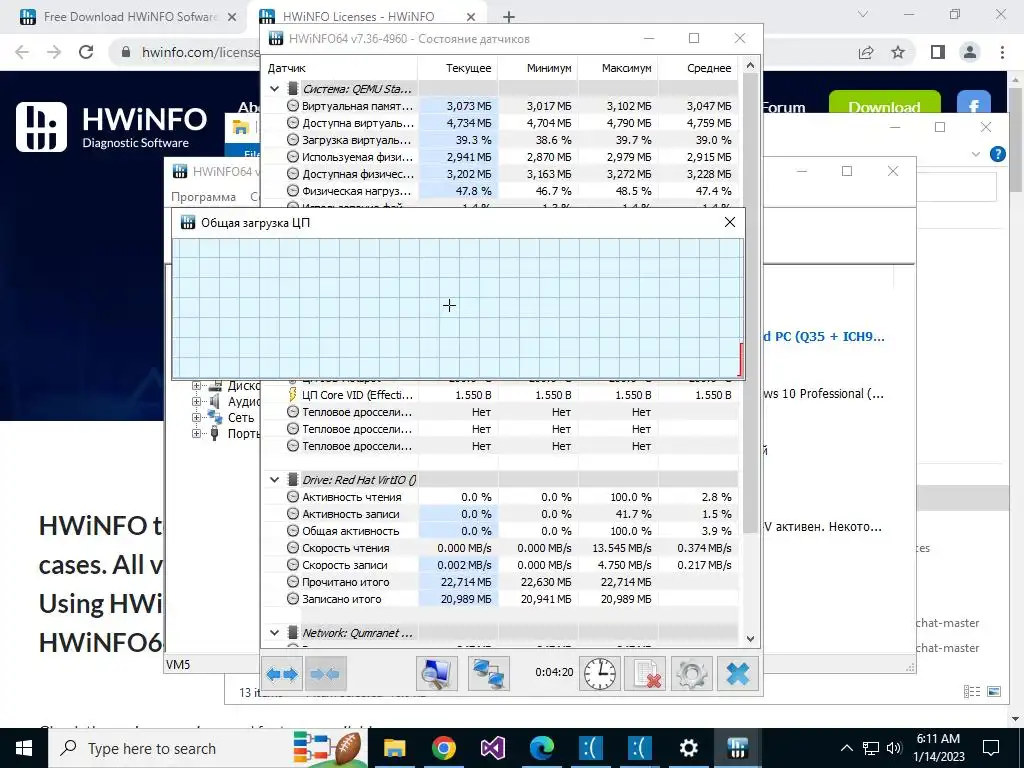This screenshot has height=768, width=1024.
Task: Open sensor settings gear icon
Action: click(x=691, y=673)
